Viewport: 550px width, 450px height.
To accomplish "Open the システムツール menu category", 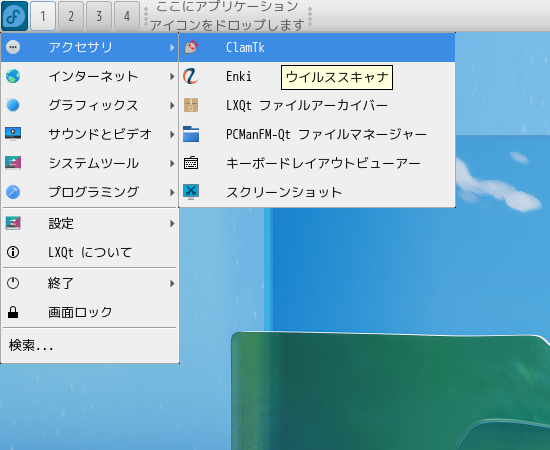I will coord(90,163).
